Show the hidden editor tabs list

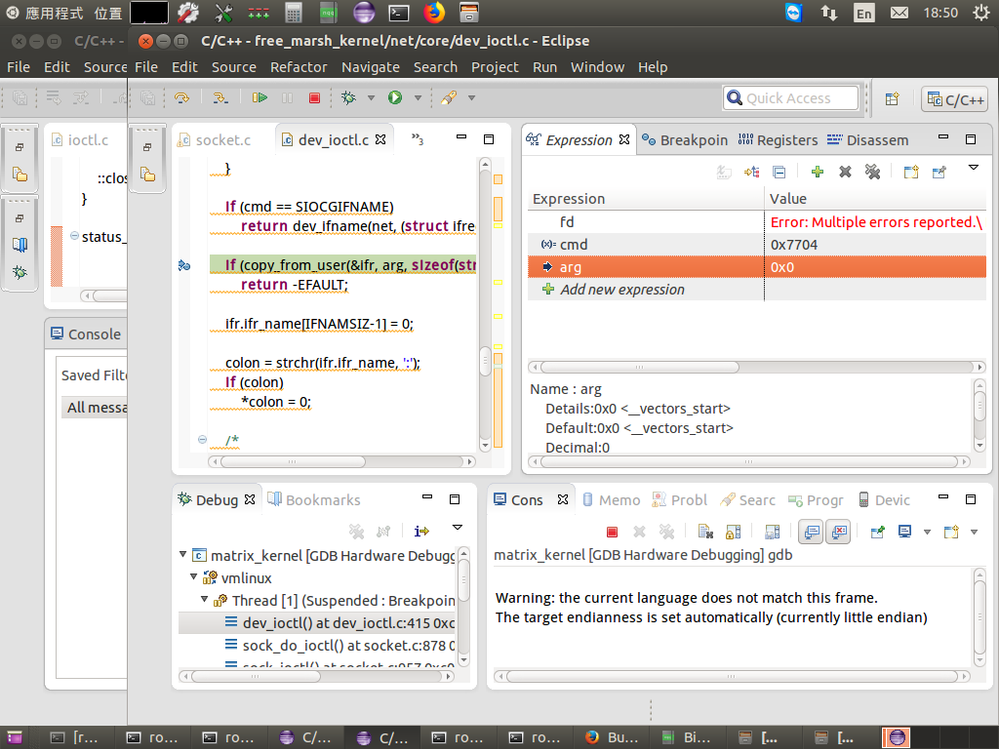pos(417,139)
